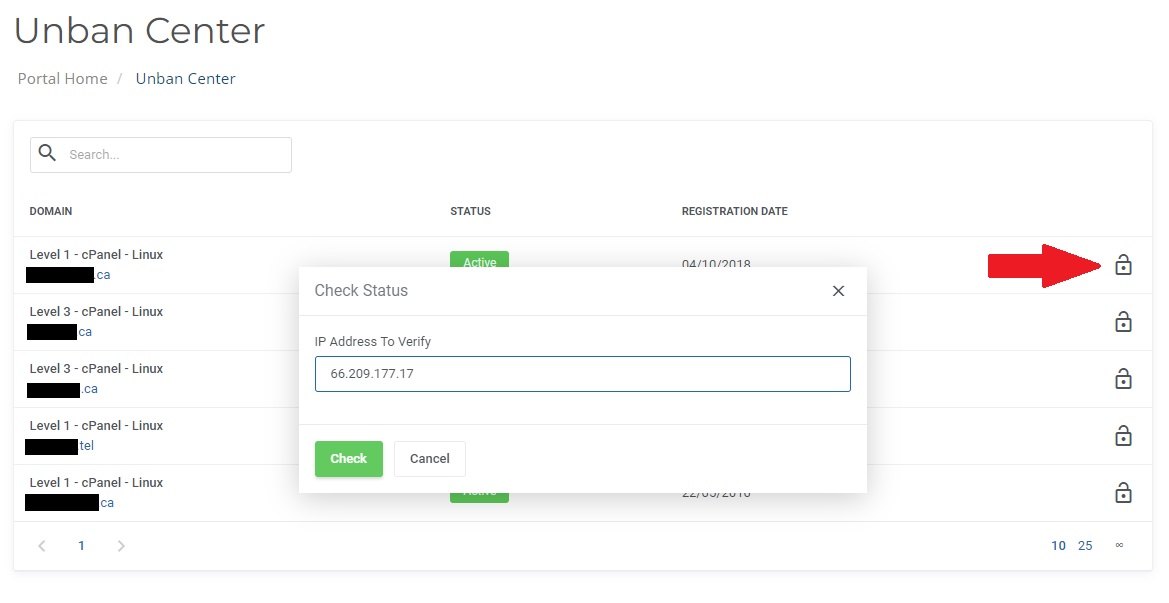Open the Portal Home breadcrumb link
The height and width of the screenshot is (603, 1169).
point(63,79)
